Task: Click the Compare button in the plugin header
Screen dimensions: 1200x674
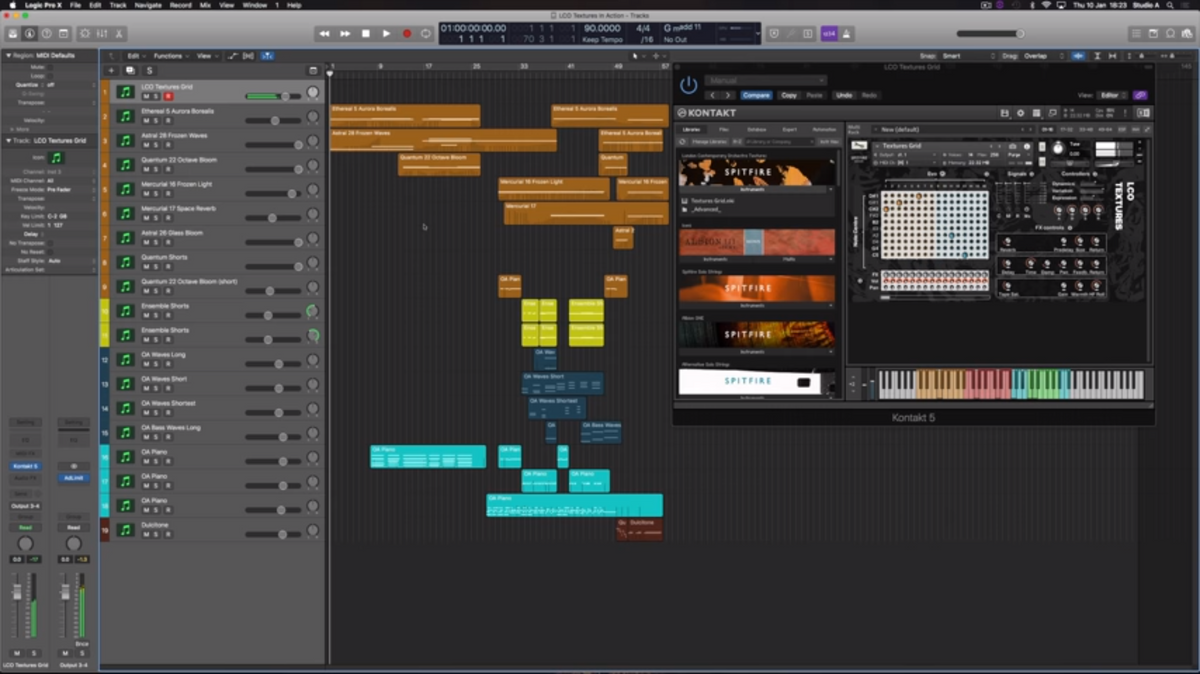Action: click(x=756, y=95)
